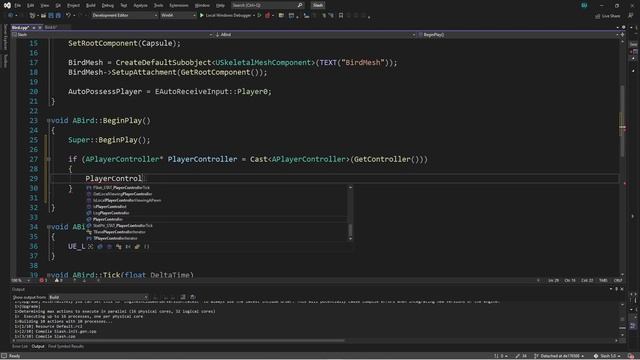Click the IntelliSense scroll up arrow
Screen dimensions: 640x360
[x=350, y=187]
